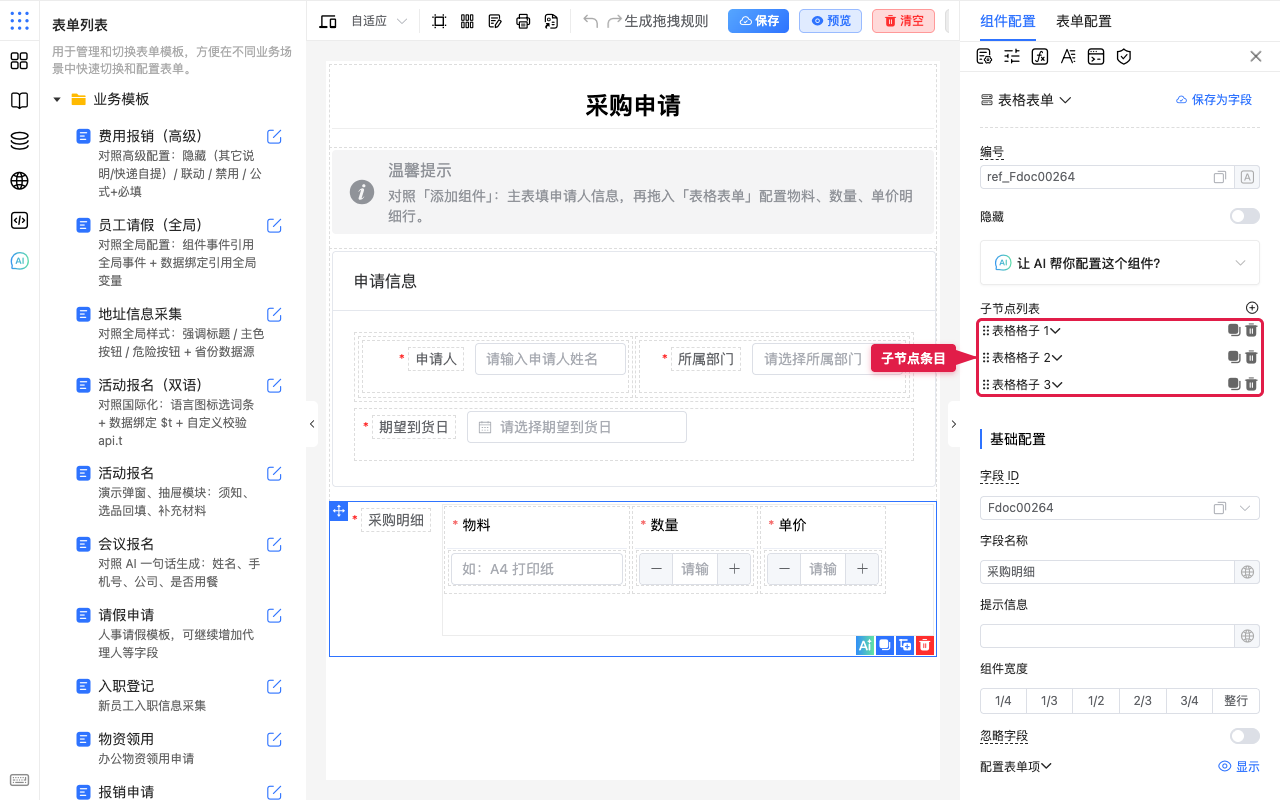Toggle the 隐藏 switch
The width and height of the screenshot is (1280, 800).
click(1245, 216)
